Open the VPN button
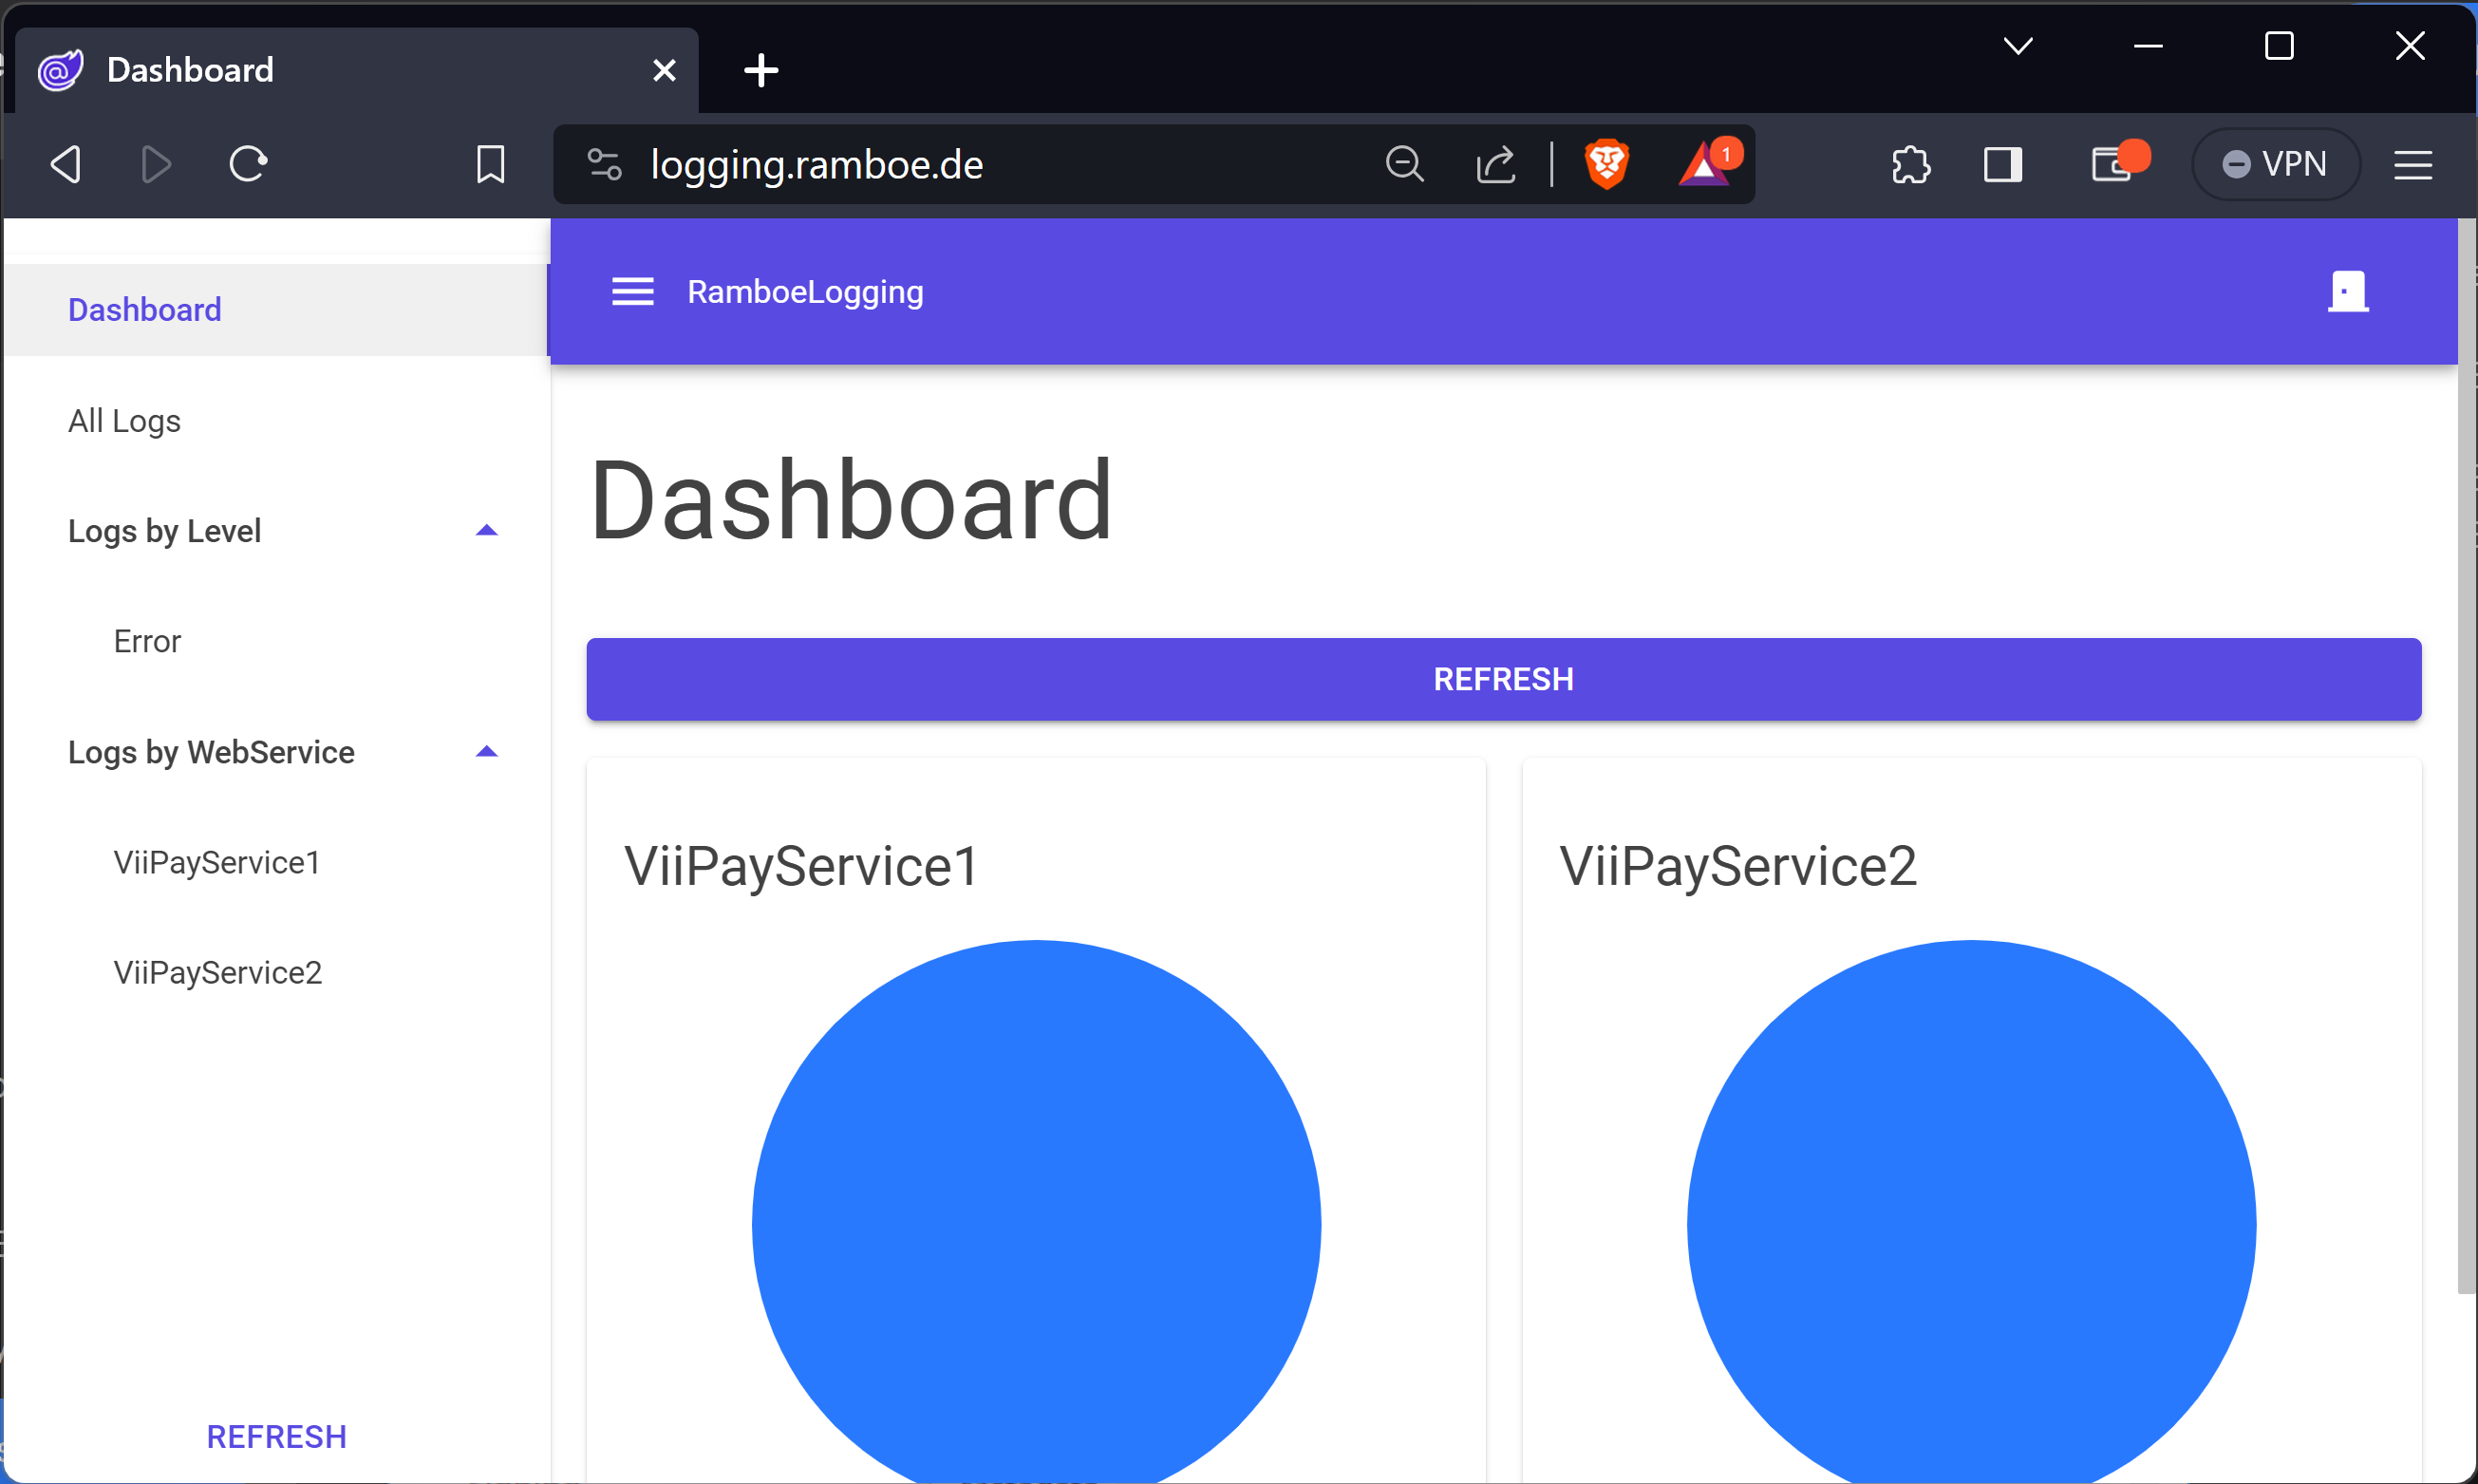Screen dimensions: 2478x1484 click(x=2276, y=164)
